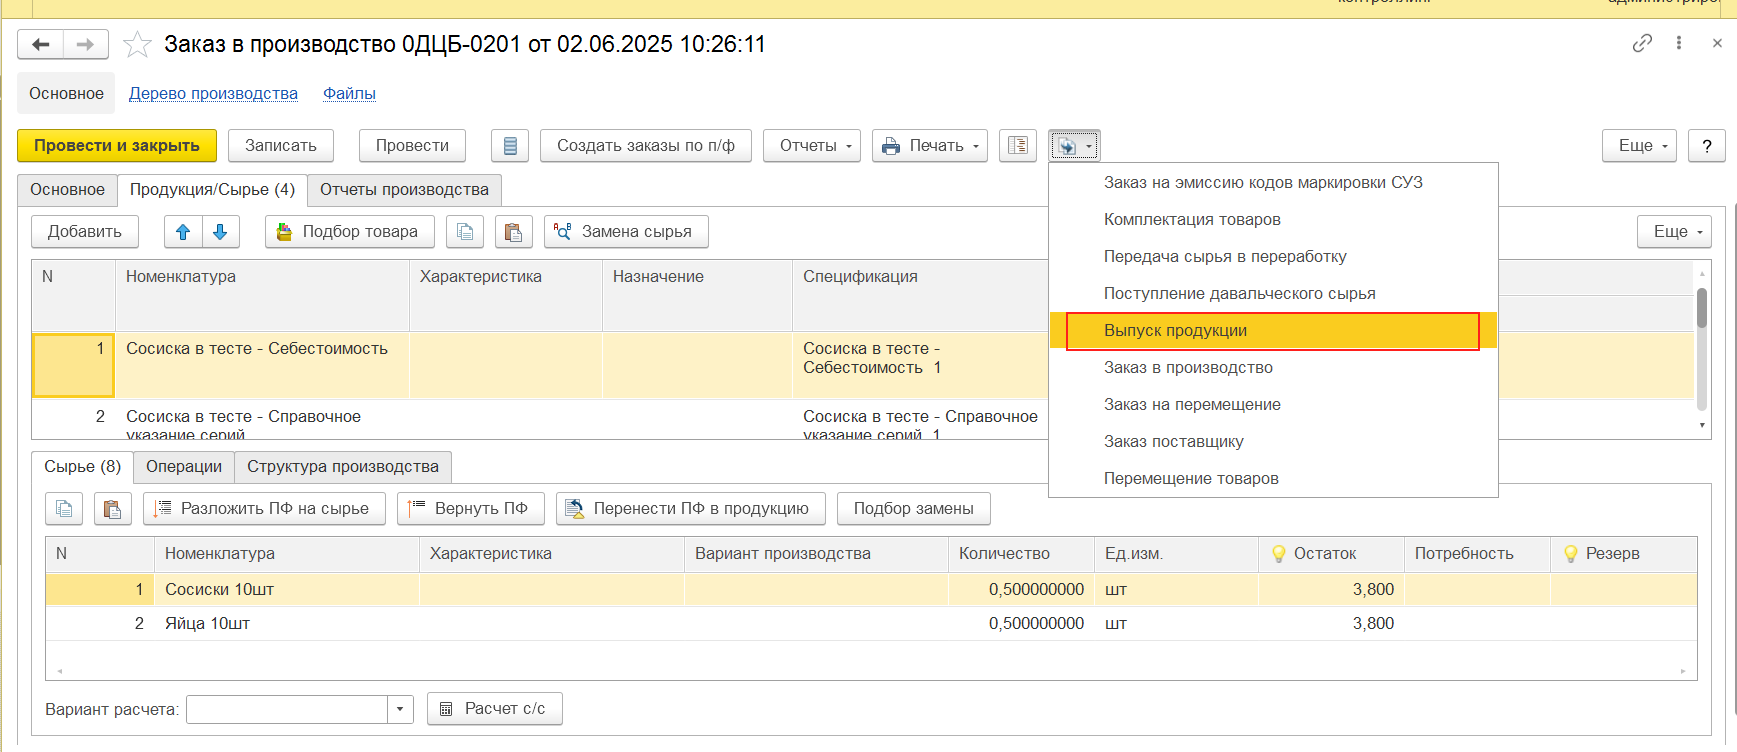1737x752 pixels.
Task: Click the document movements list icon
Action: (510, 146)
